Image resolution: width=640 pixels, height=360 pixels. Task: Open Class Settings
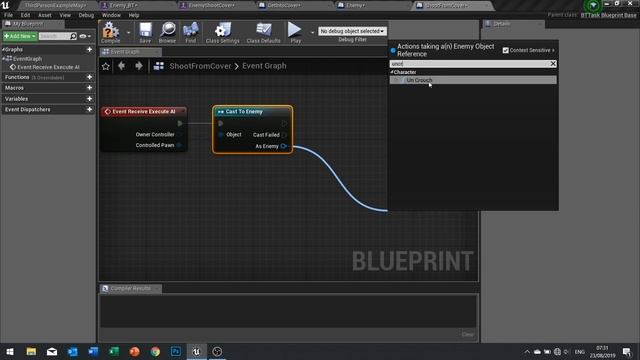click(x=222, y=32)
